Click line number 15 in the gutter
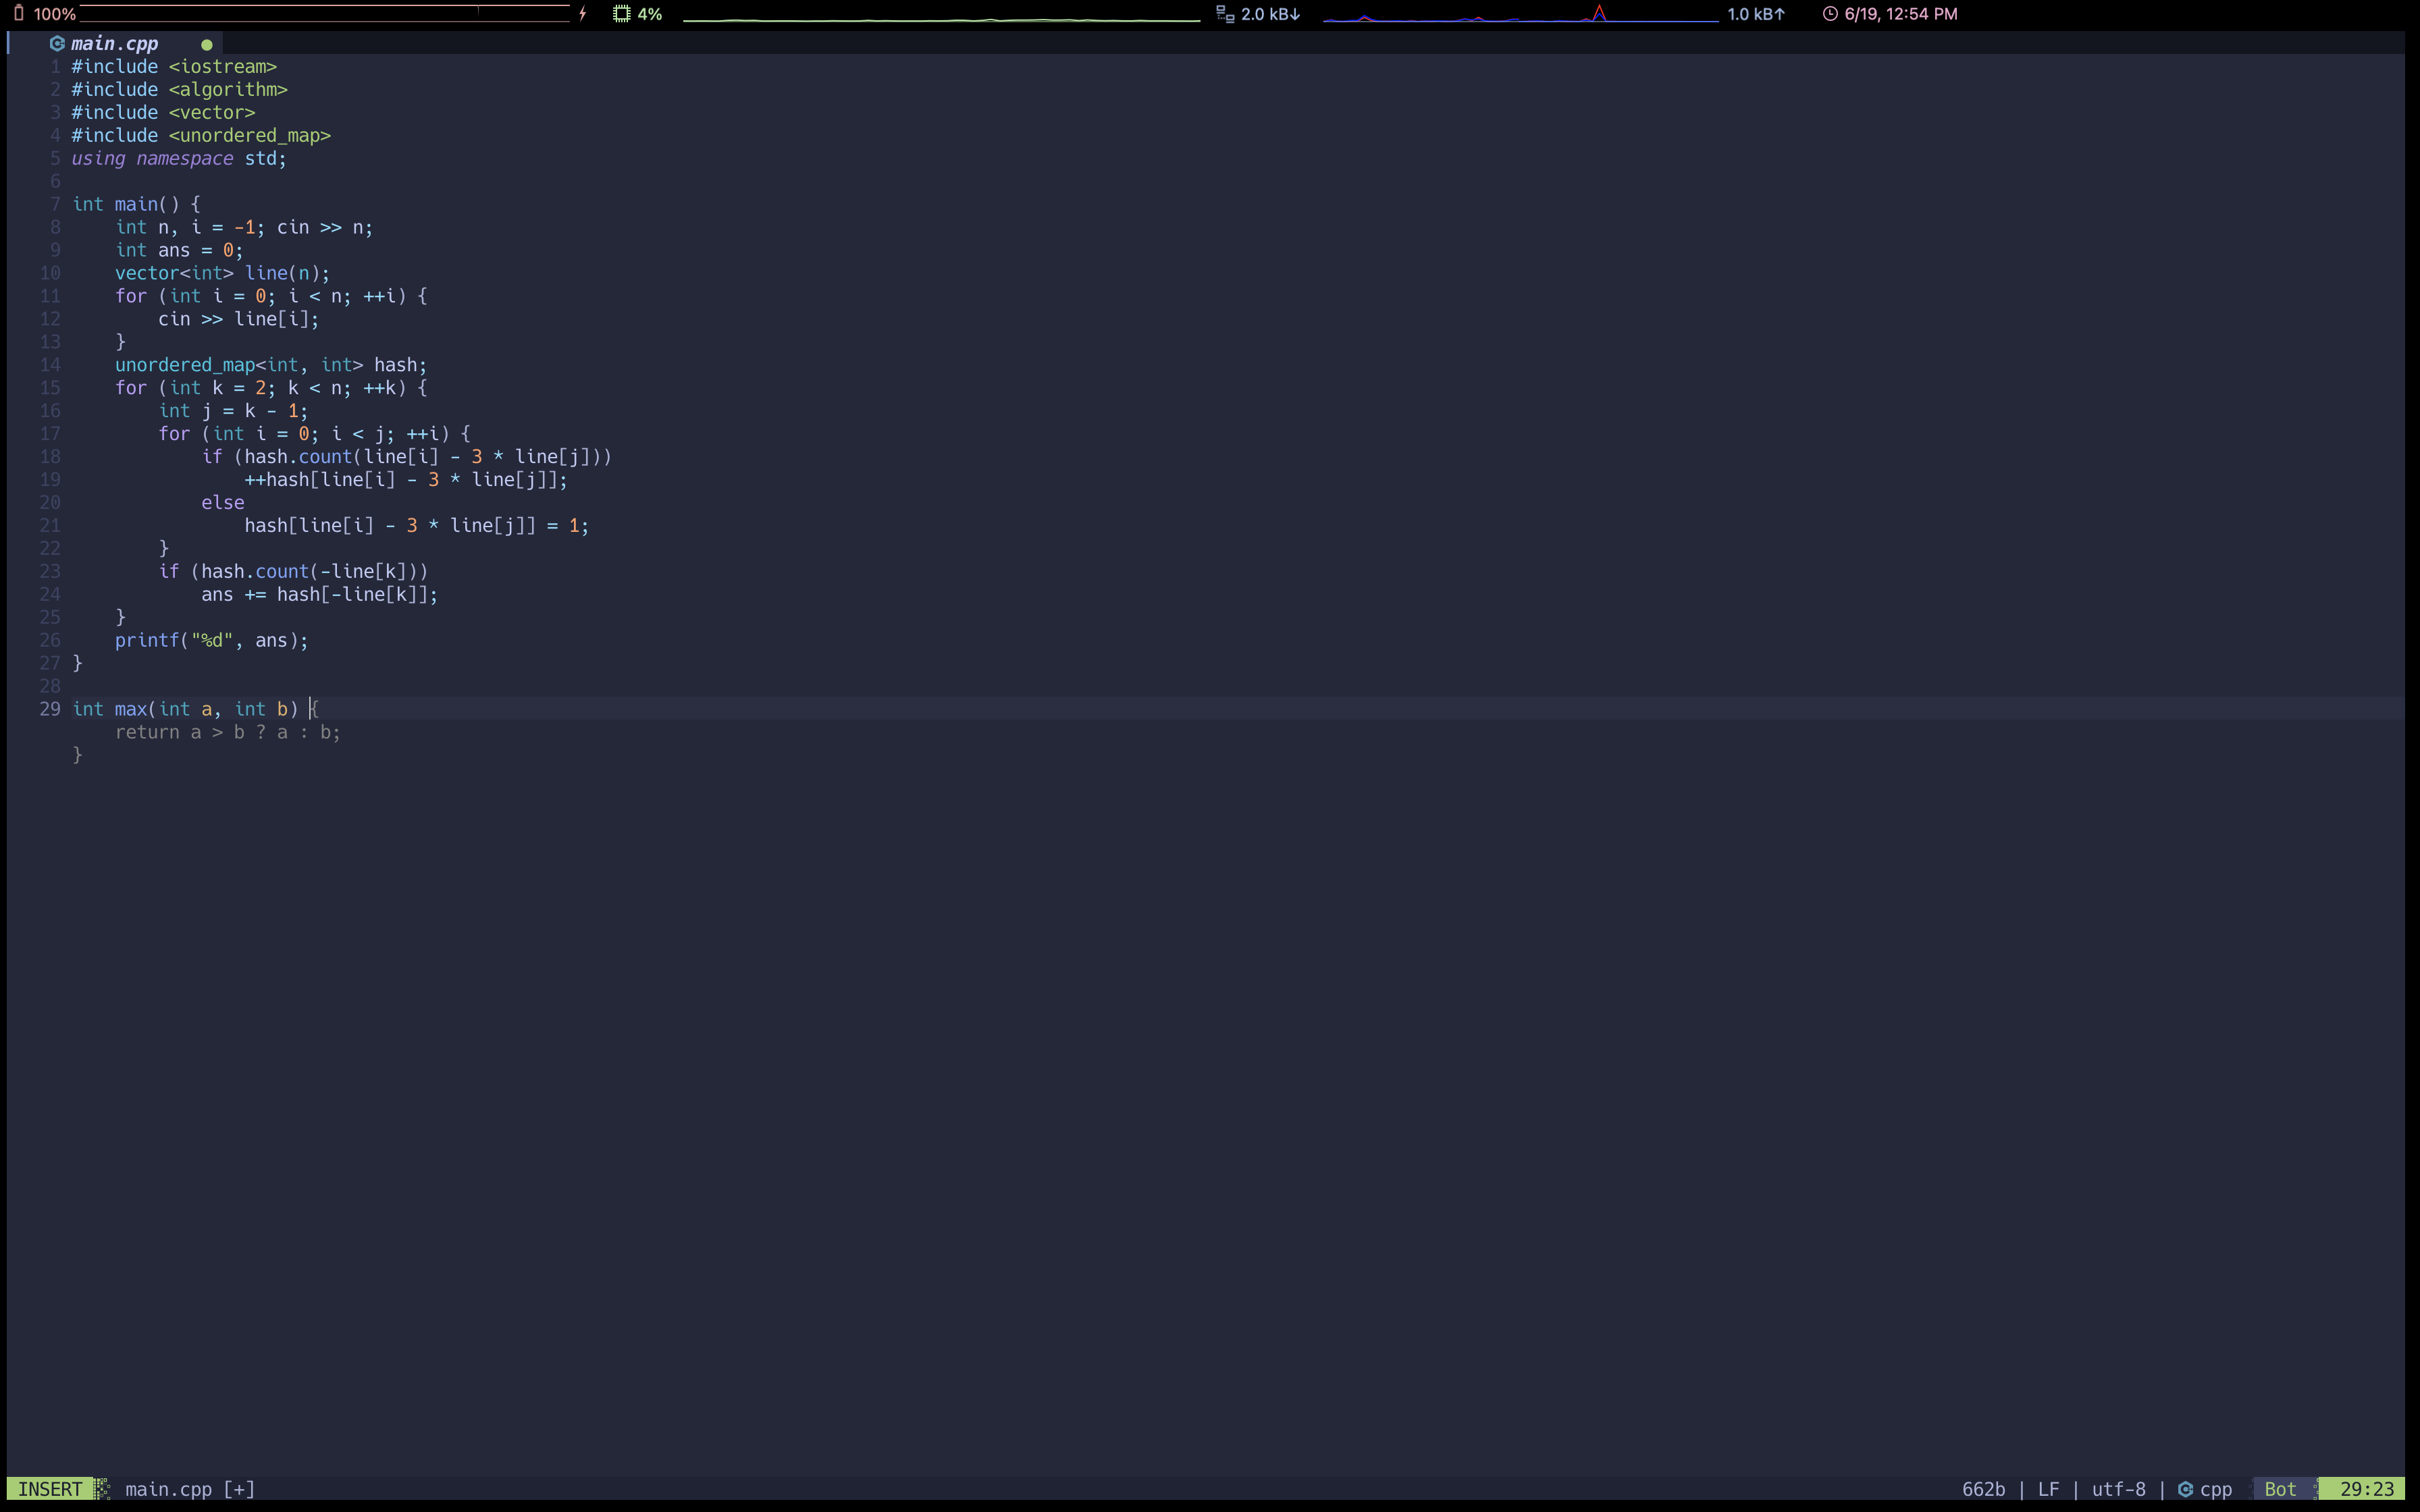The height and width of the screenshot is (1512, 2420). click(51, 388)
